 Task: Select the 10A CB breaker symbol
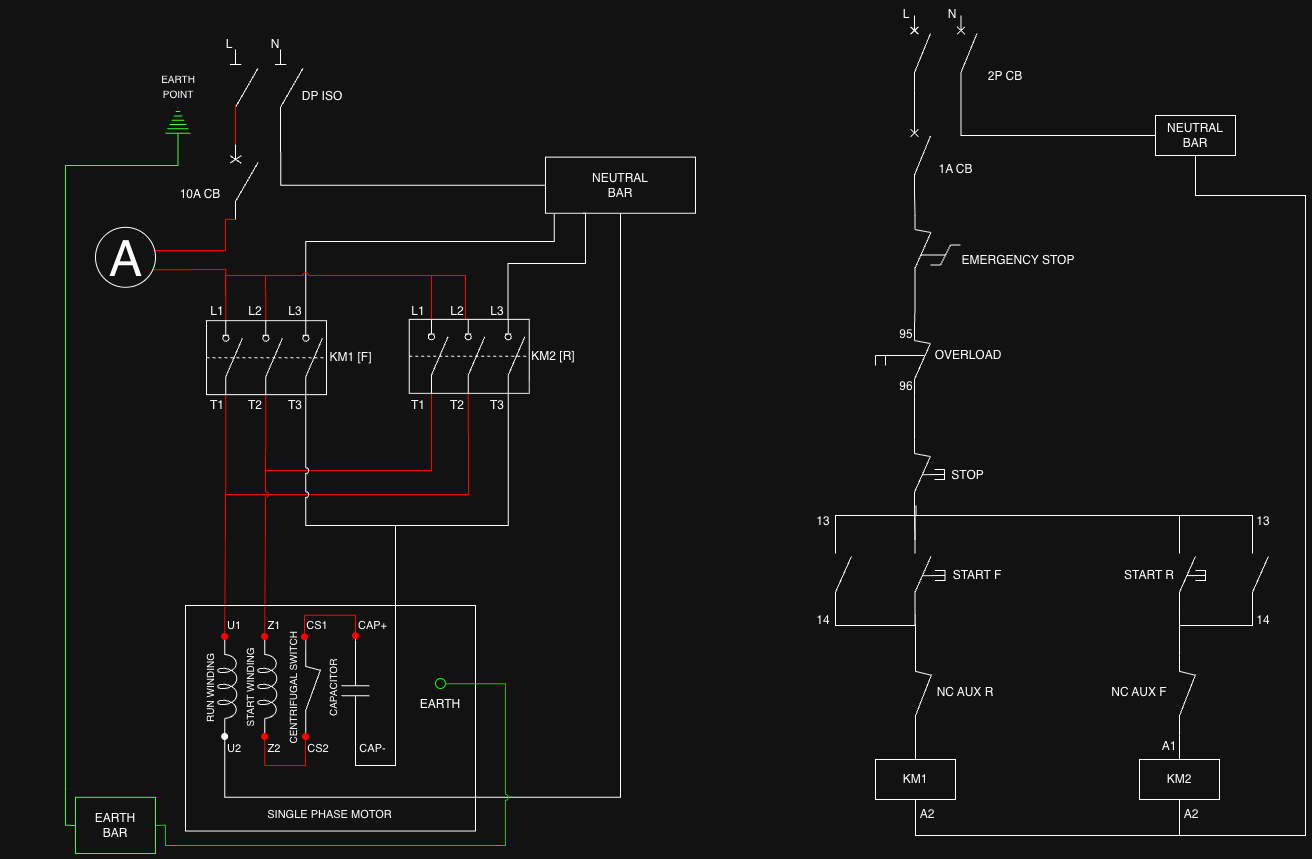coord(243,180)
